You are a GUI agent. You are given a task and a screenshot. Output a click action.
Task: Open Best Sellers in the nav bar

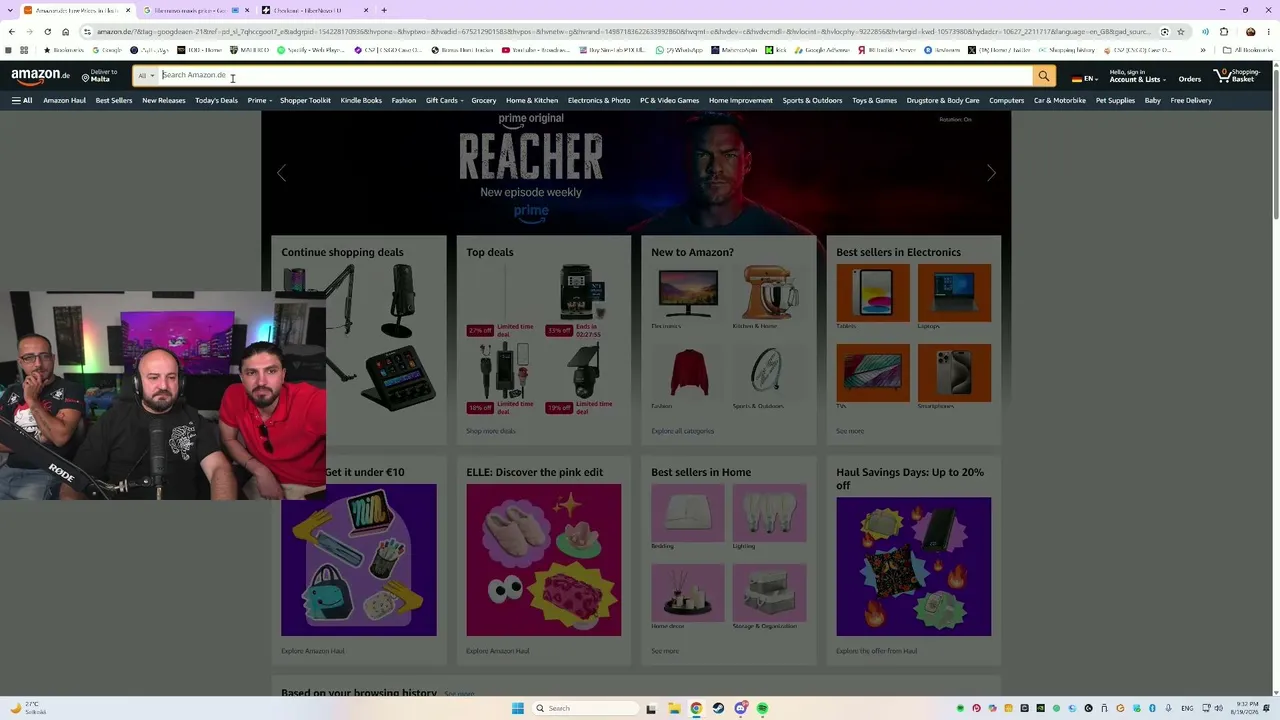click(114, 100)
